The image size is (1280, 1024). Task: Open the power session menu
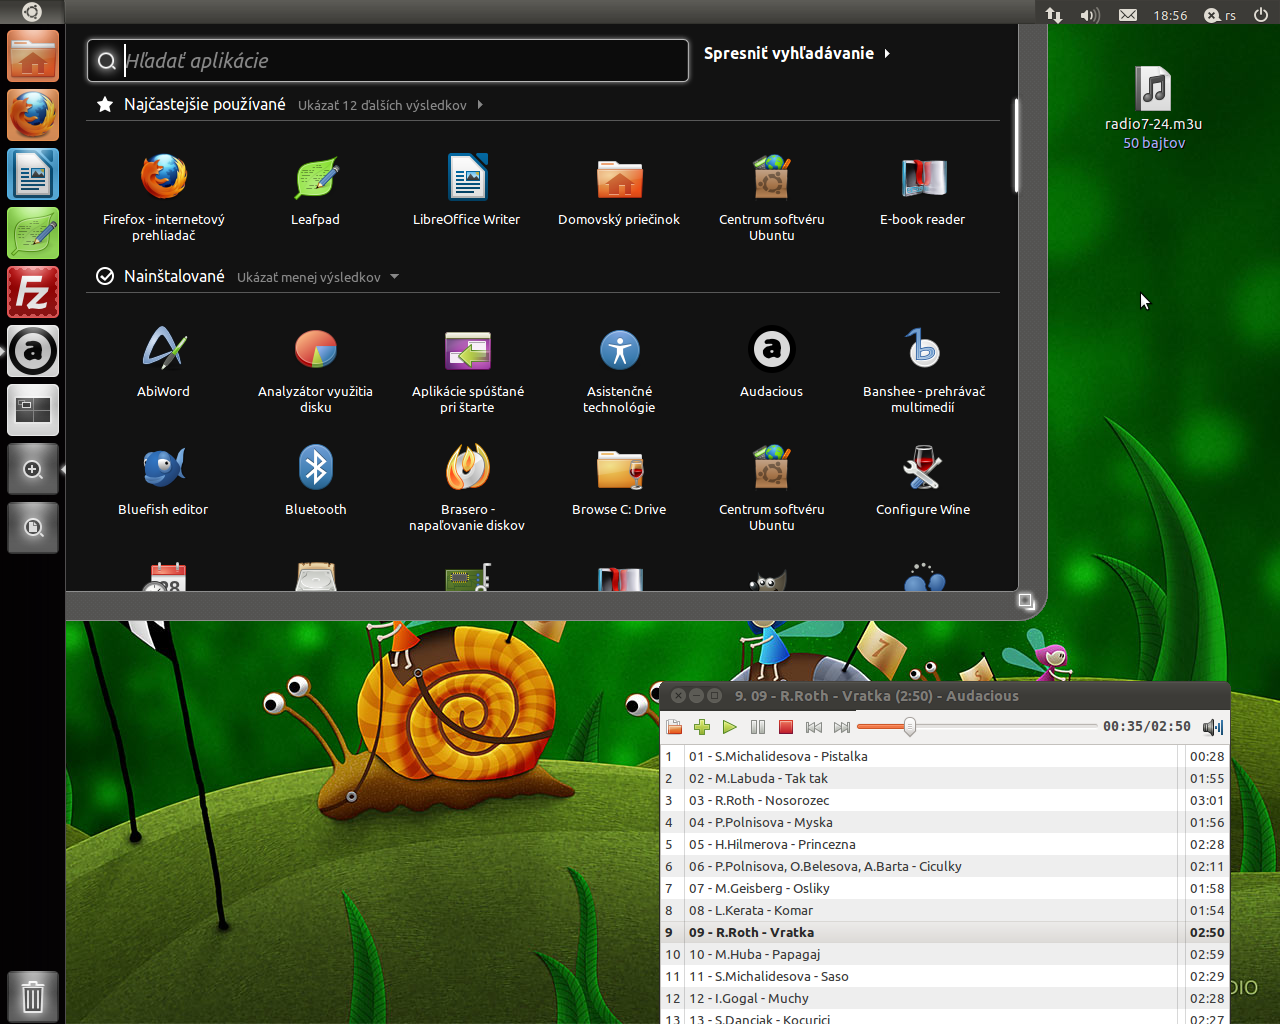point(1261,15)
